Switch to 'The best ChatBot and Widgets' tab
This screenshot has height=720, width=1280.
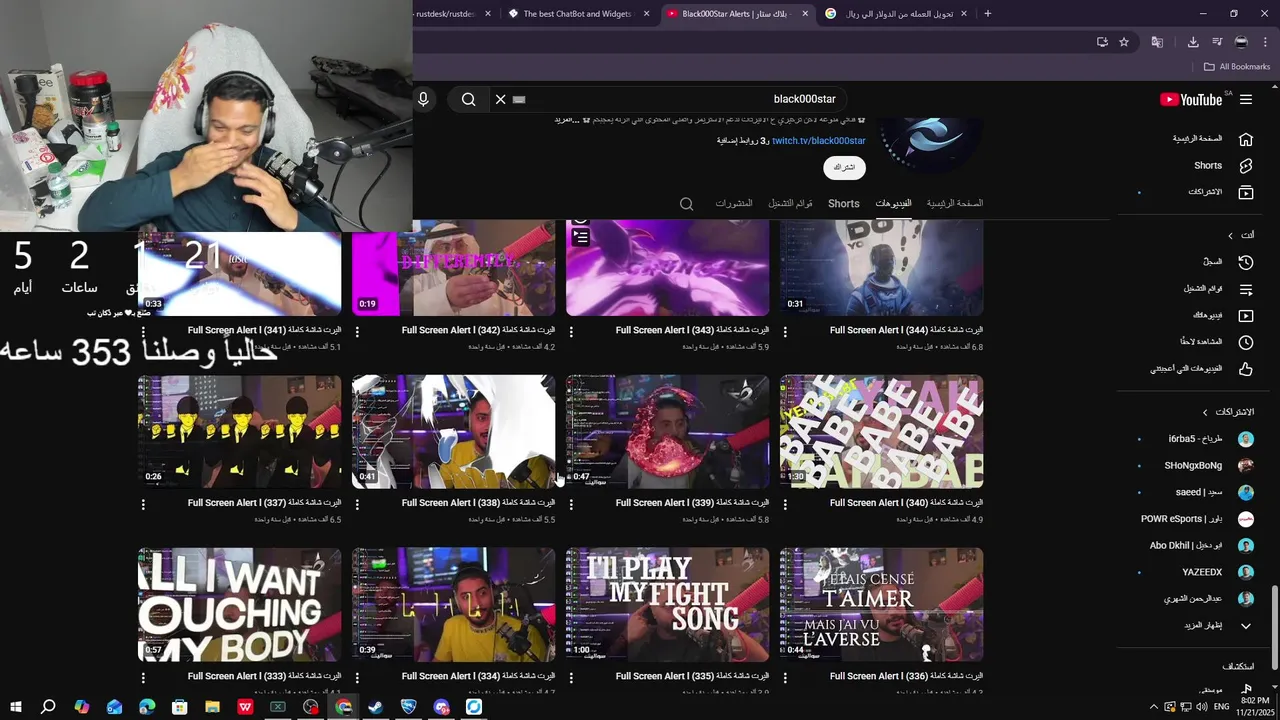pos(578,14)
